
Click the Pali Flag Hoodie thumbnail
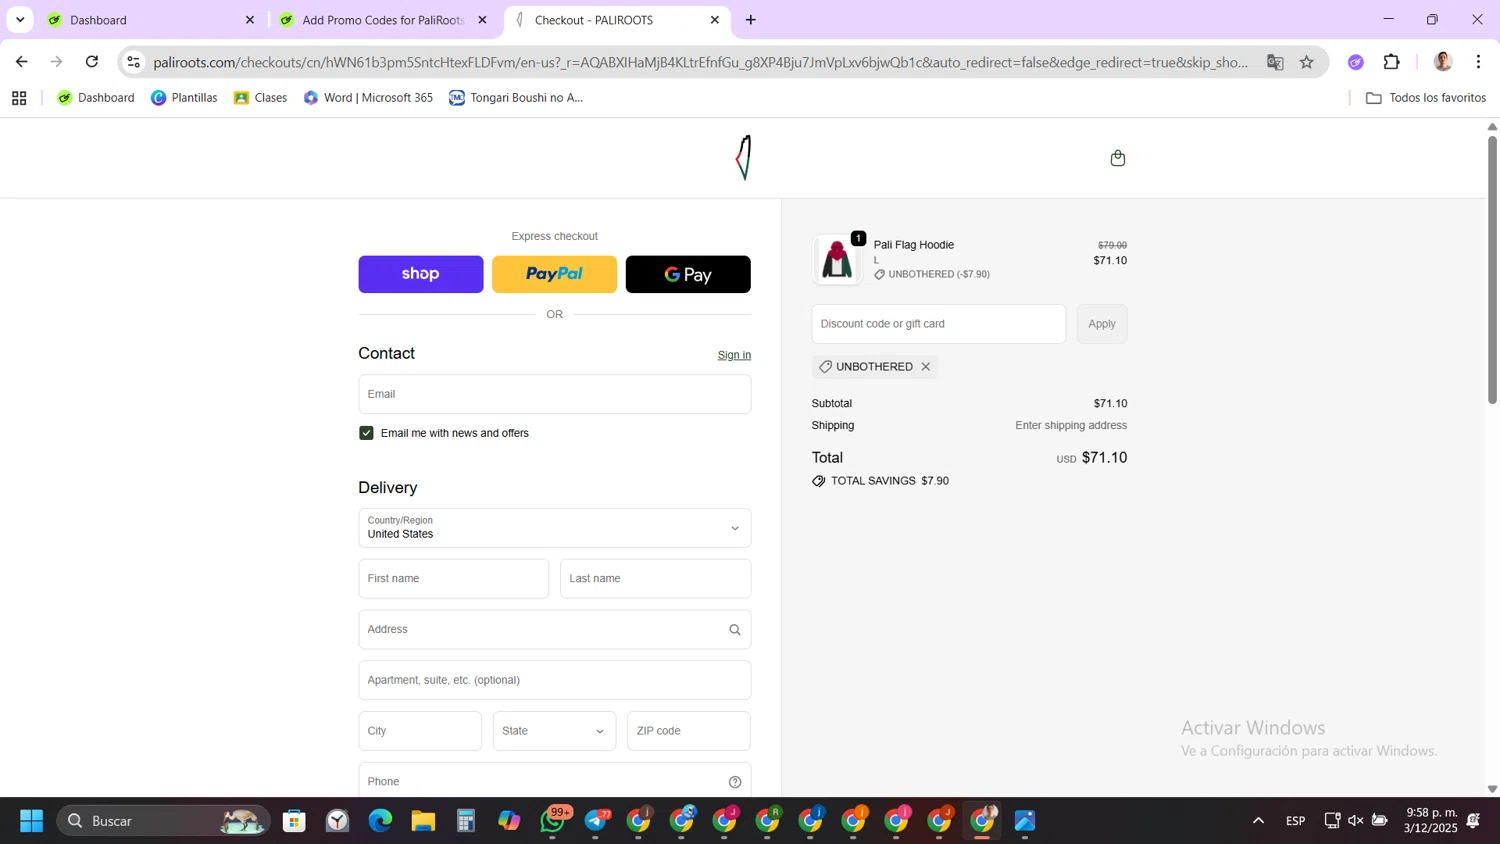point(837,259)
